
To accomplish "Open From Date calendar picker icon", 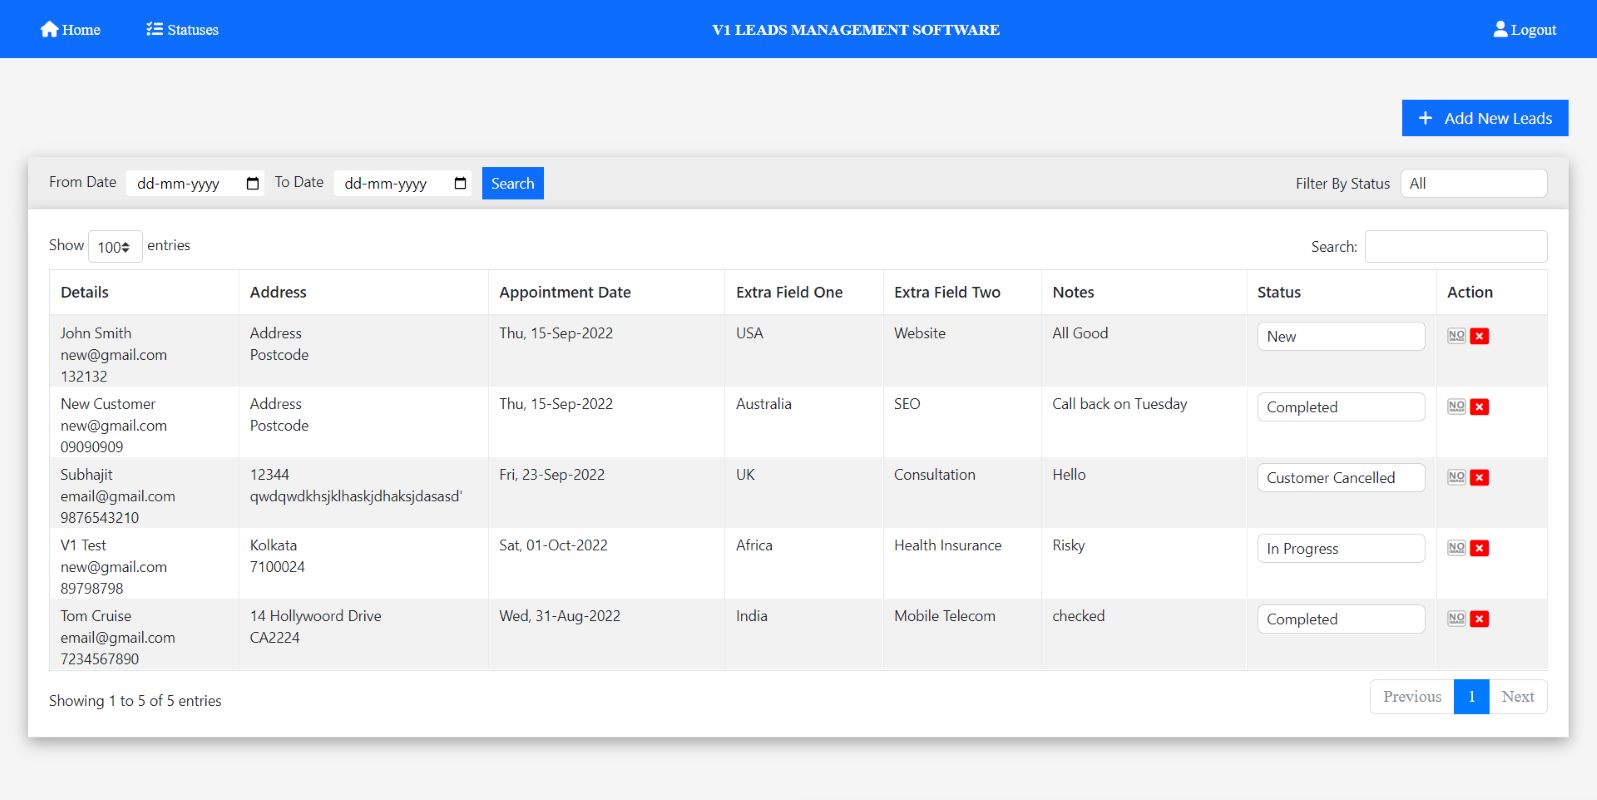I will (x=253, y=184).
